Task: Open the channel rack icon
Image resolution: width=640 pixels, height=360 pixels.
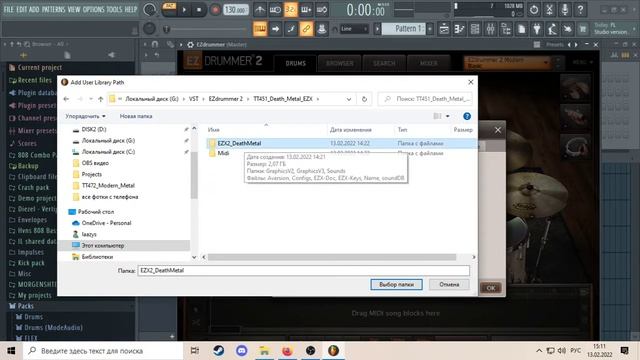Action: [475, 29]
